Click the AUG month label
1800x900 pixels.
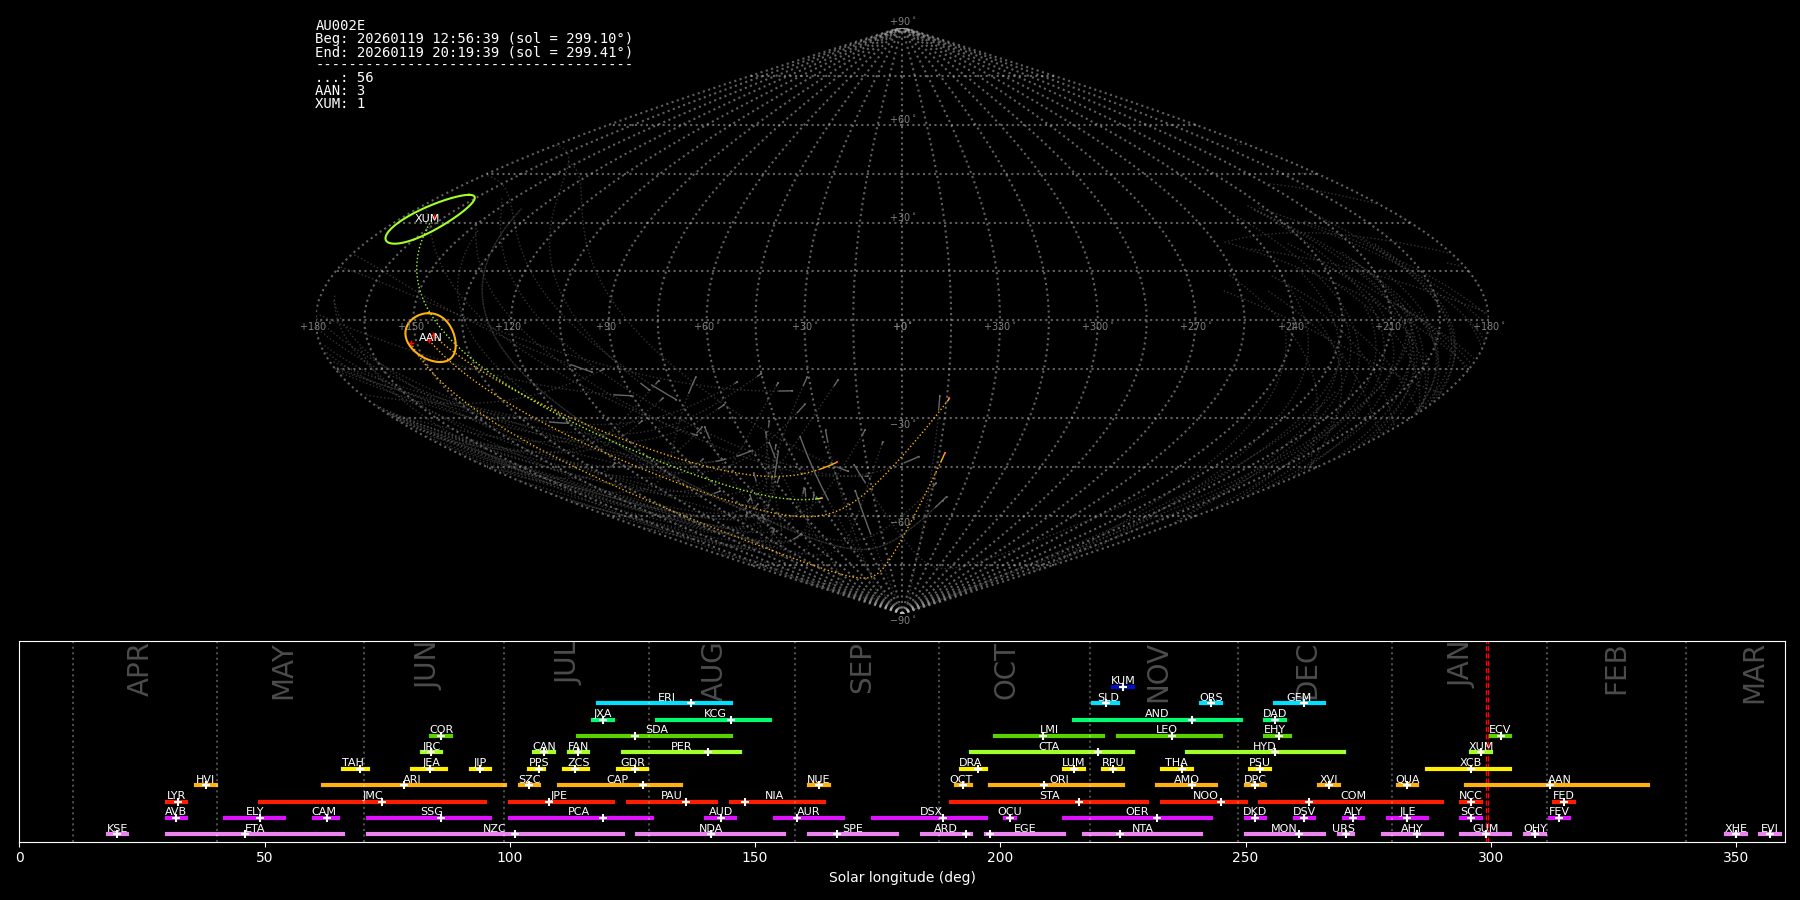click(712, 670)
